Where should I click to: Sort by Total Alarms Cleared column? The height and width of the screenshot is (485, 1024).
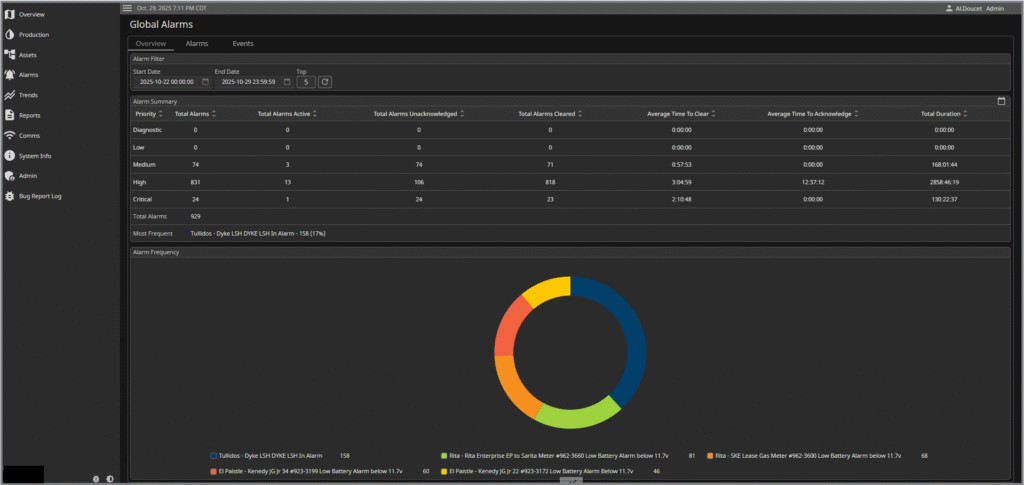pos(580,114)
